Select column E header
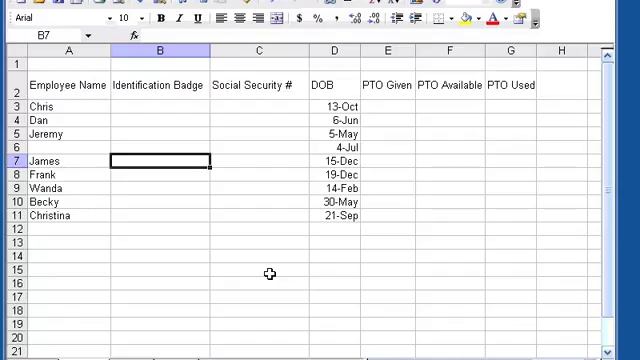This screenshot has height=360, width=640. [x=388, y=51]
